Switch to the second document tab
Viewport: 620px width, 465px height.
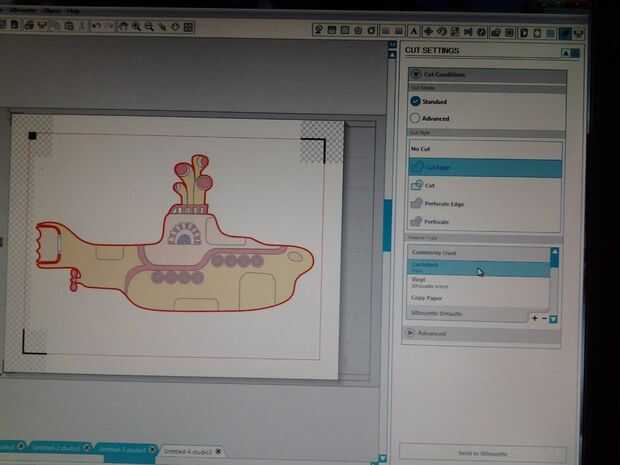pos(60,448)
